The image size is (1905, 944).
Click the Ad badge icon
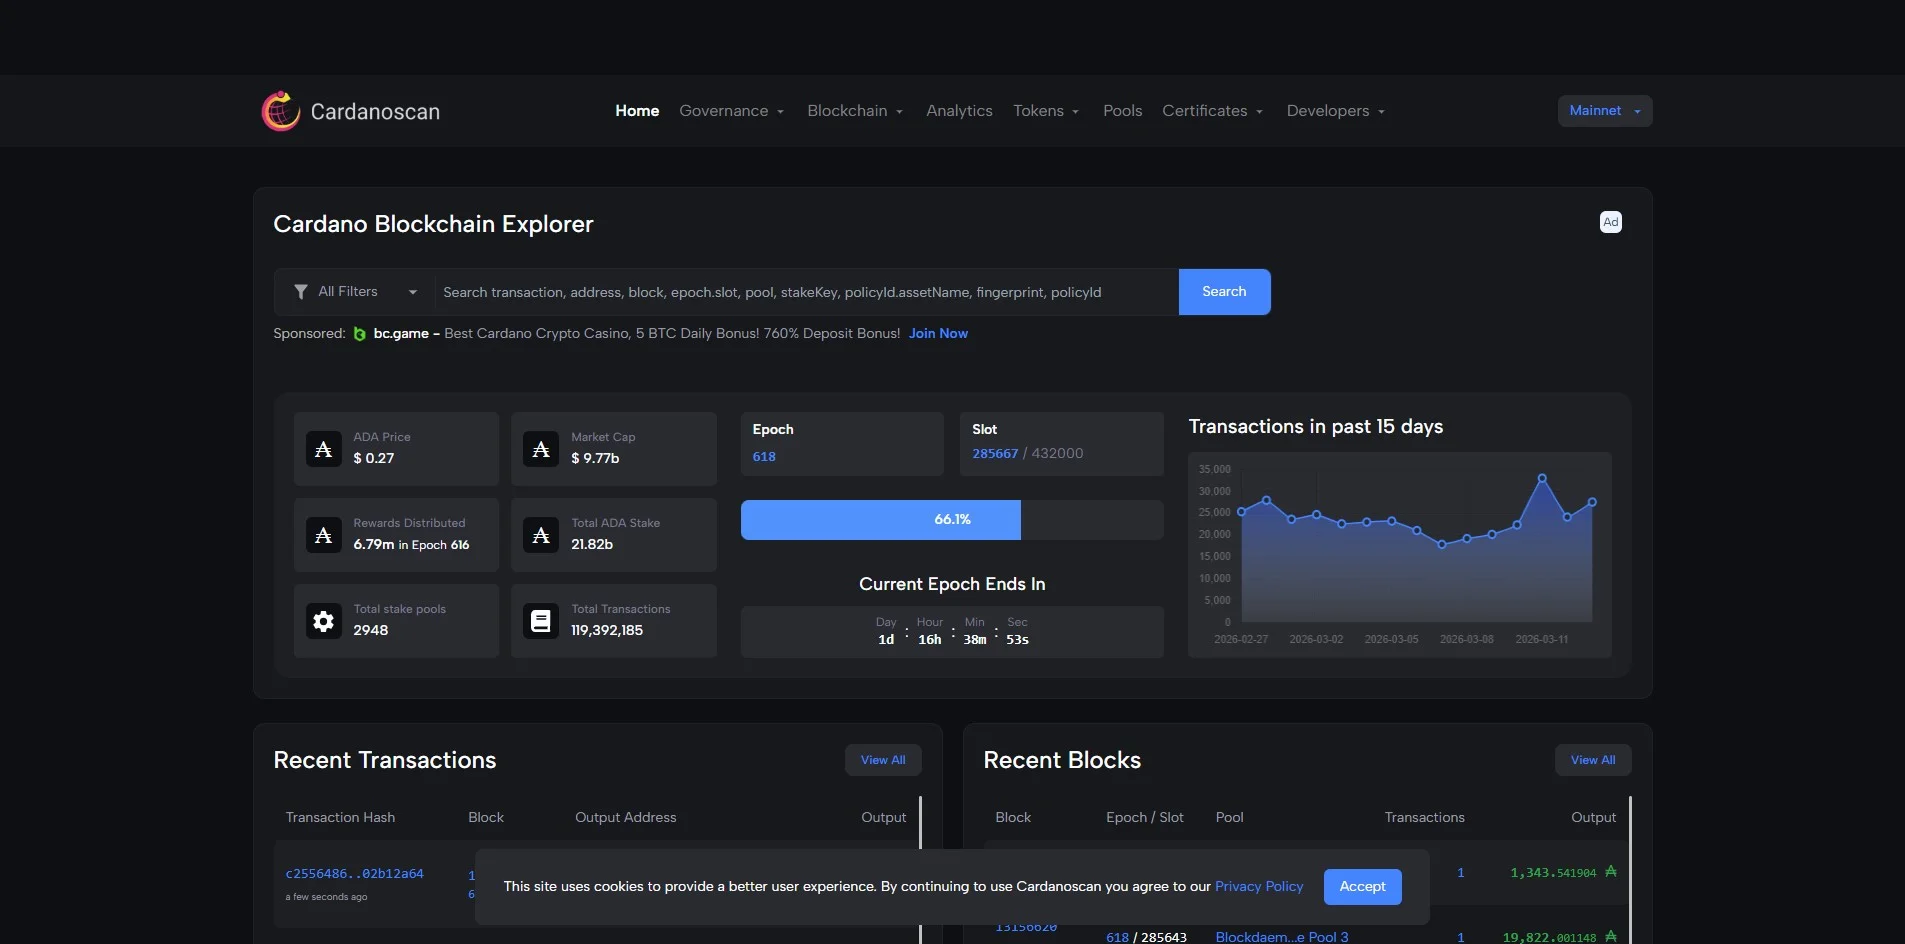click(x=1610, y=222)
